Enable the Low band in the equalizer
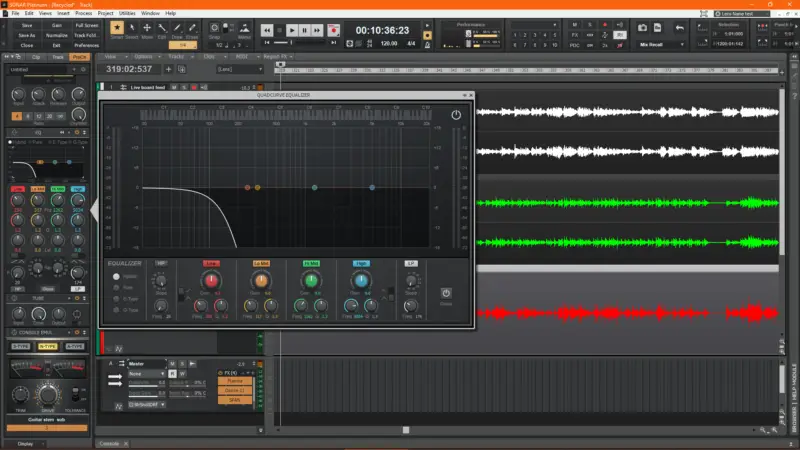The image size is (800, 450). coord(212,263)
